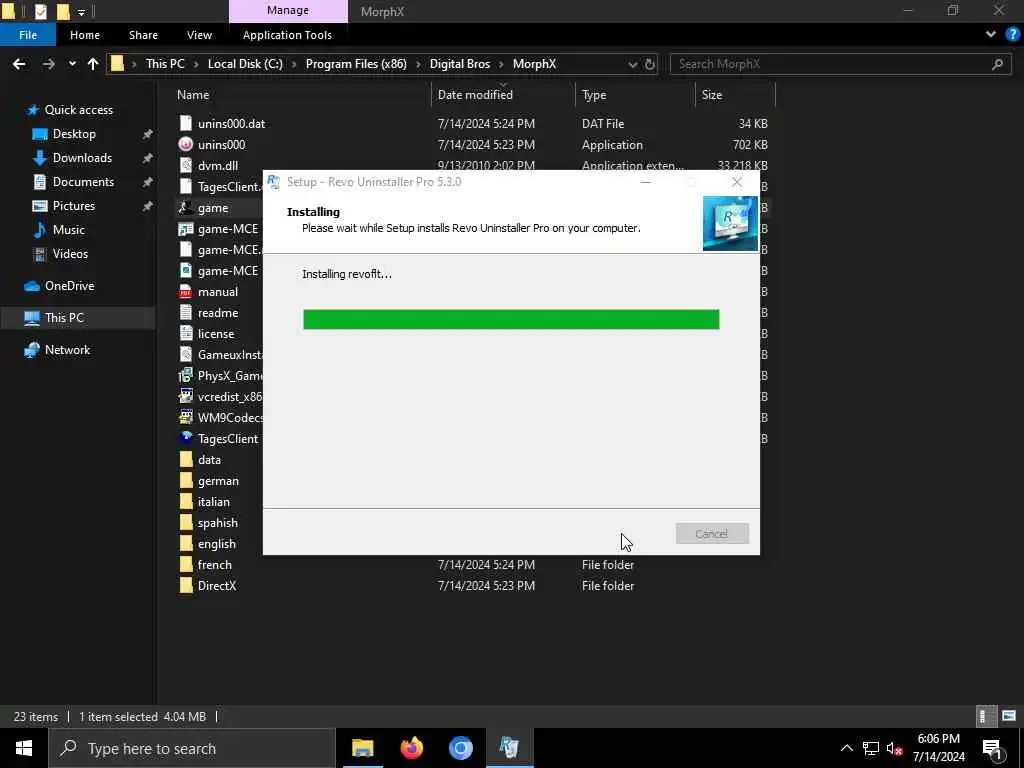The image size is (1024, 768).
Task: Select the french folder
Action: click(x=214, y=565)
